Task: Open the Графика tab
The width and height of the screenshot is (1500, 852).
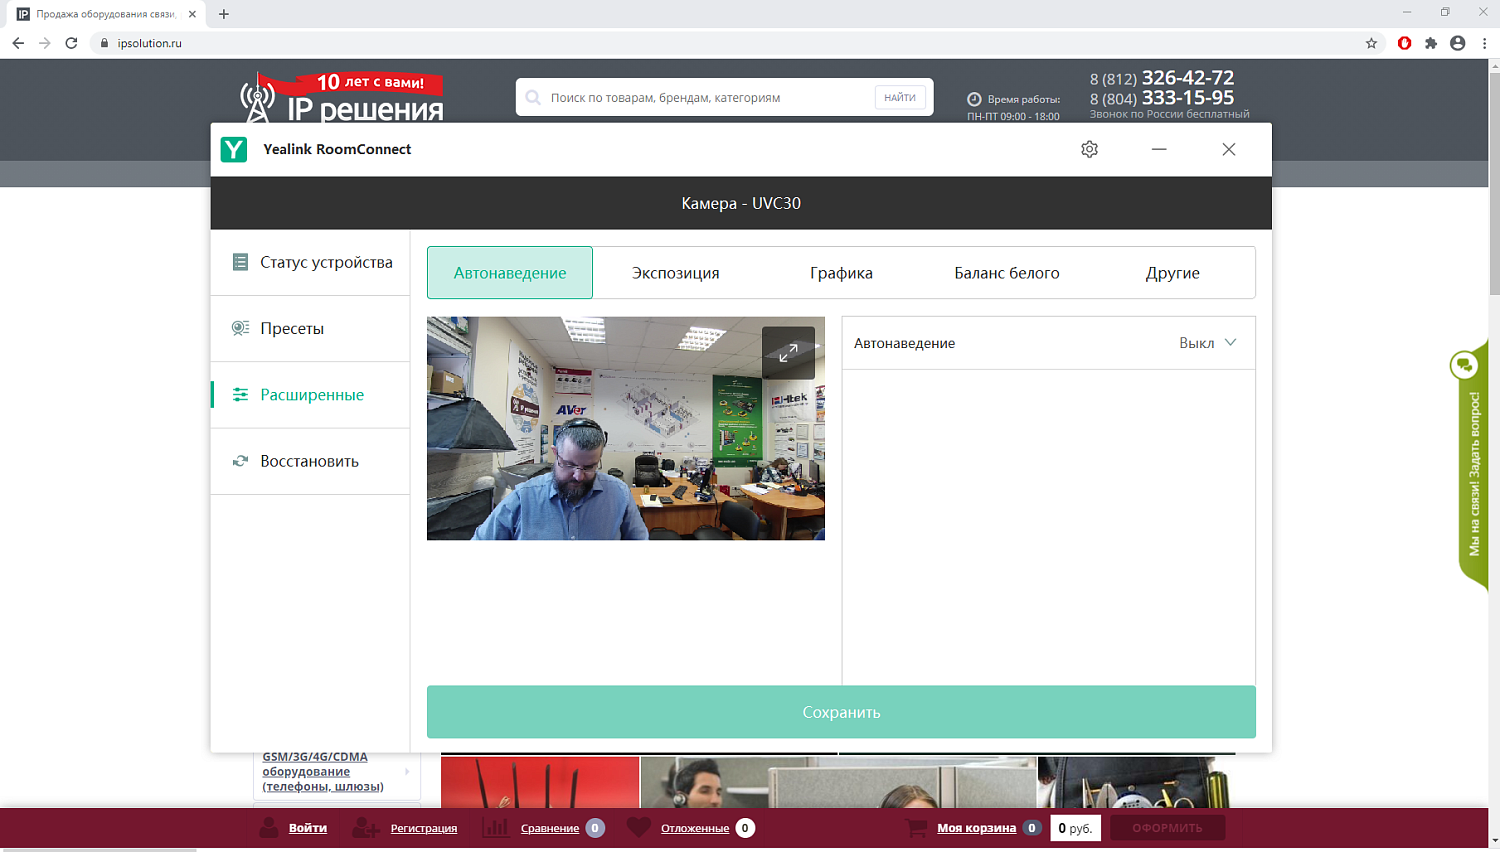Action: coord(841,273)
